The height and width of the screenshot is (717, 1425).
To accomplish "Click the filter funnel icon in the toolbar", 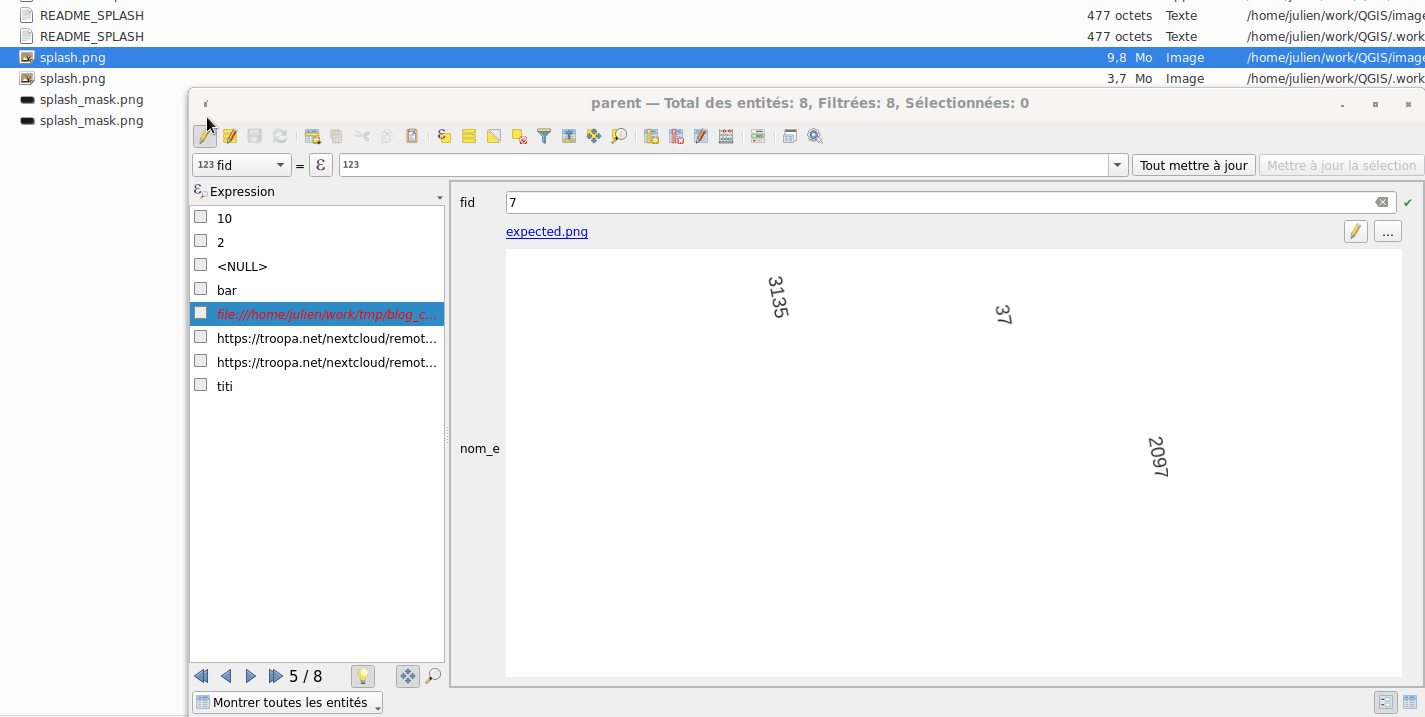I will pos(544,136).
